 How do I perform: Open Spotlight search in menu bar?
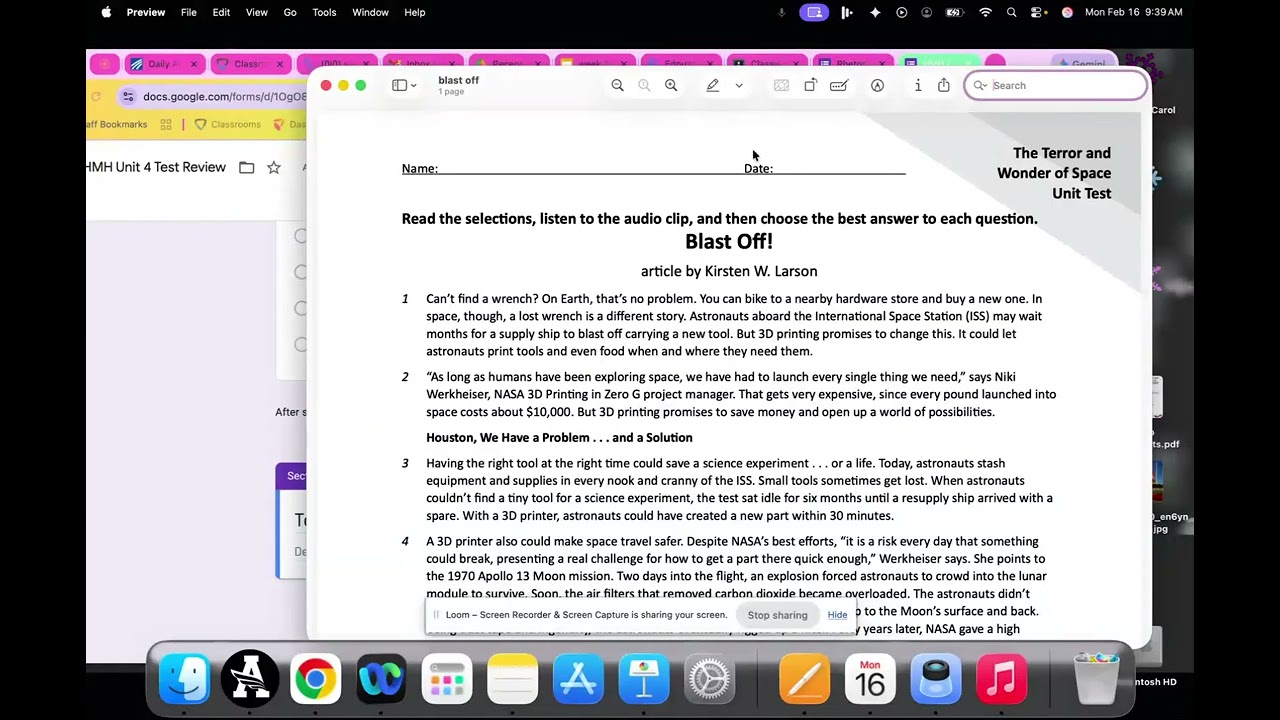pyautogui.click(x=1012, y=12)
